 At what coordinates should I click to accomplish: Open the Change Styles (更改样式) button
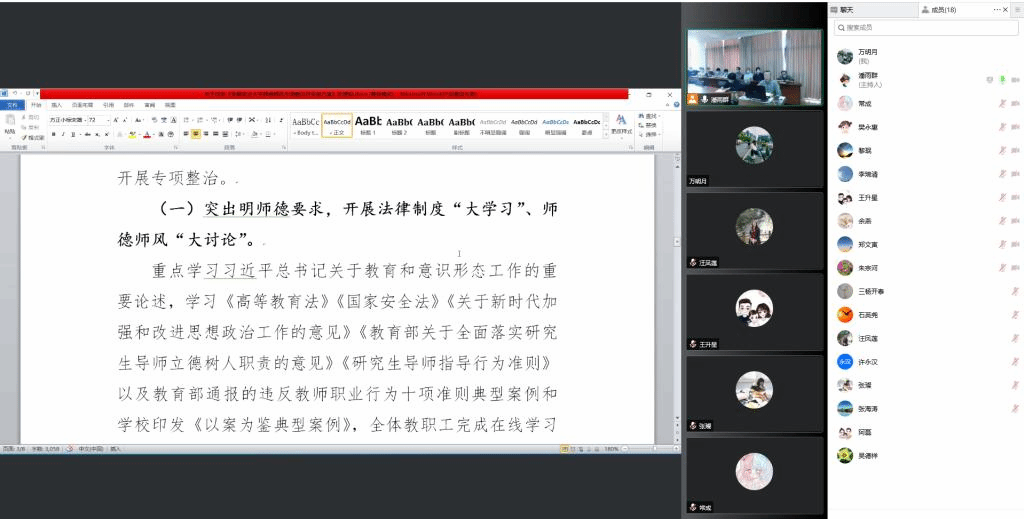coord(621,124)
